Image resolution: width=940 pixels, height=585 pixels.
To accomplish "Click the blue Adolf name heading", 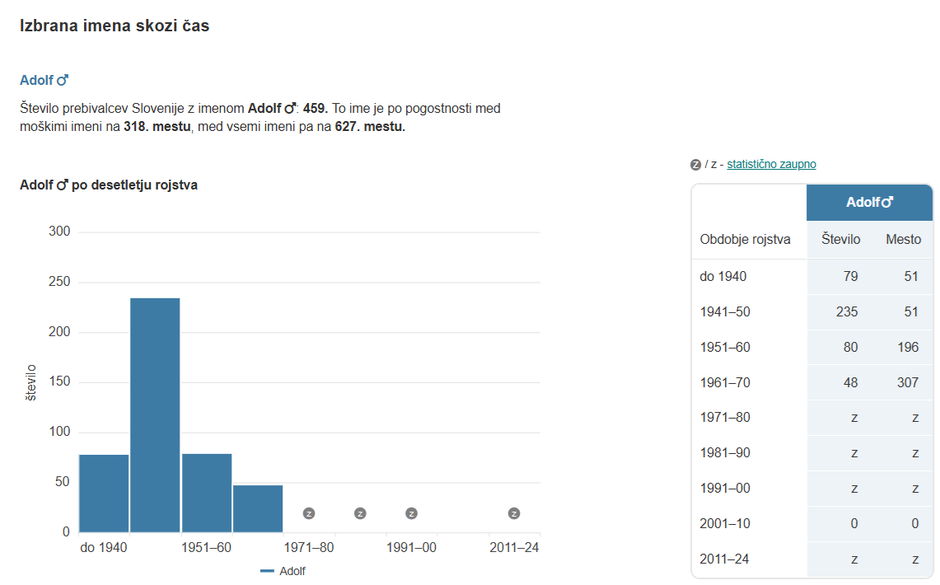I will [x=36, y=80].
